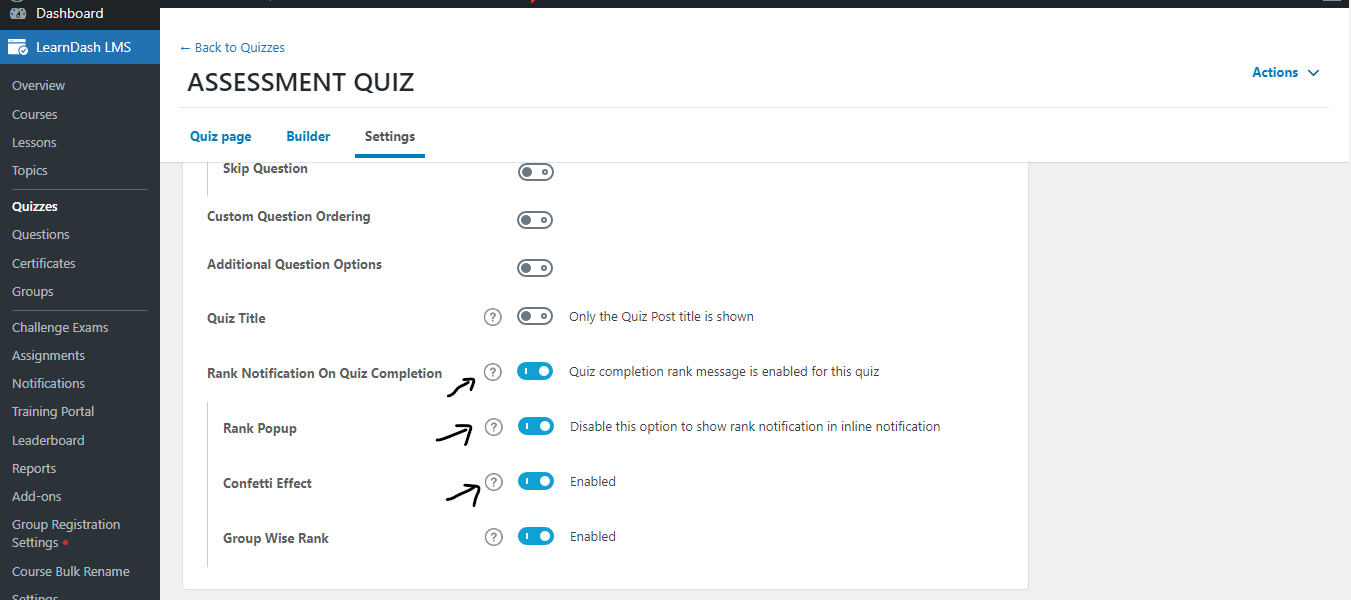Go back to Quizzes link
The image size is (1351, 600).
(x=232, y=47)
